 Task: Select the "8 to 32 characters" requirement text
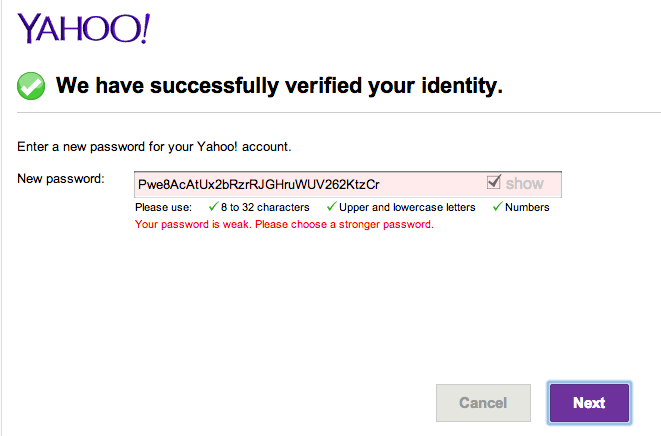[x=265, y=207]
